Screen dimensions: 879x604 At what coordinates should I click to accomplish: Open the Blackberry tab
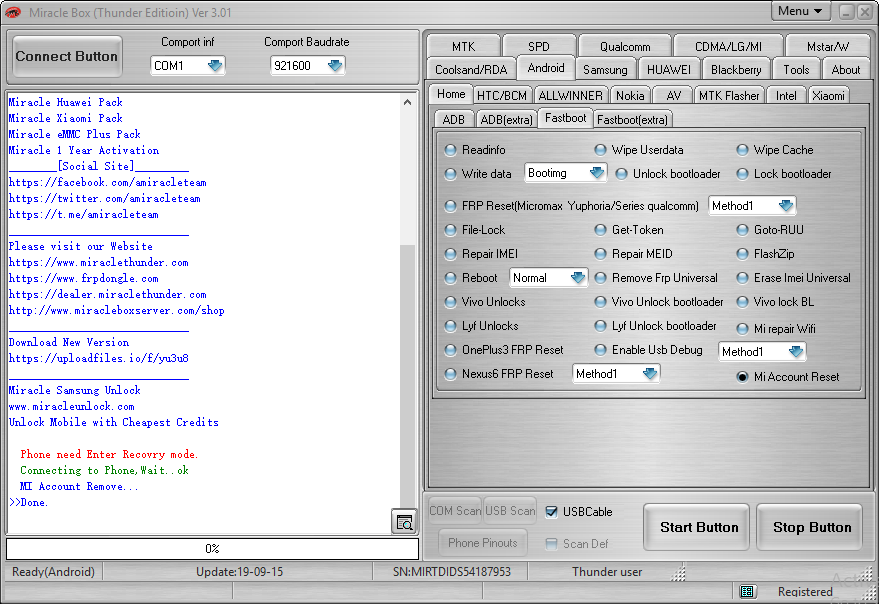pos(736,70)
